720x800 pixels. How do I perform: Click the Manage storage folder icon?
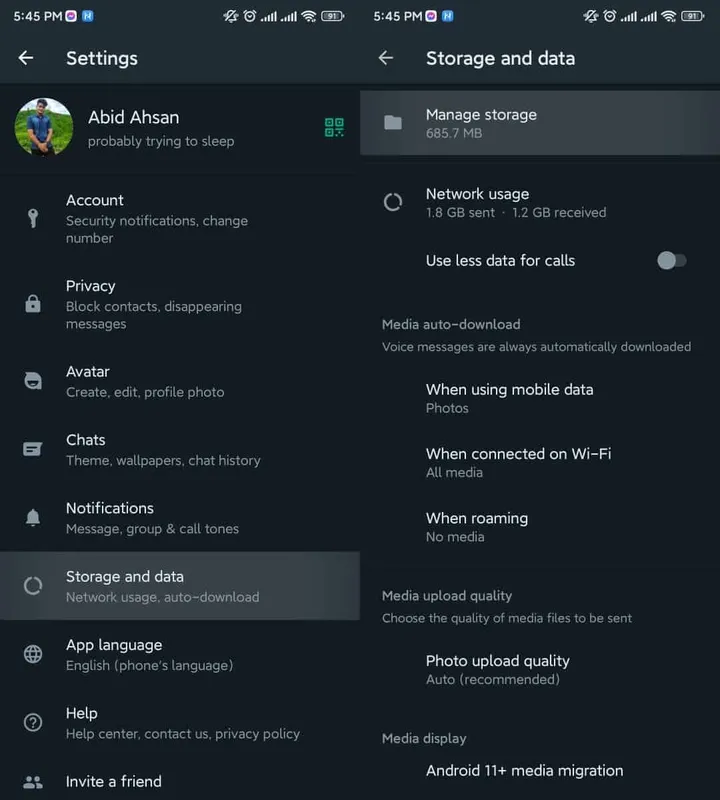tap(393, 123)
